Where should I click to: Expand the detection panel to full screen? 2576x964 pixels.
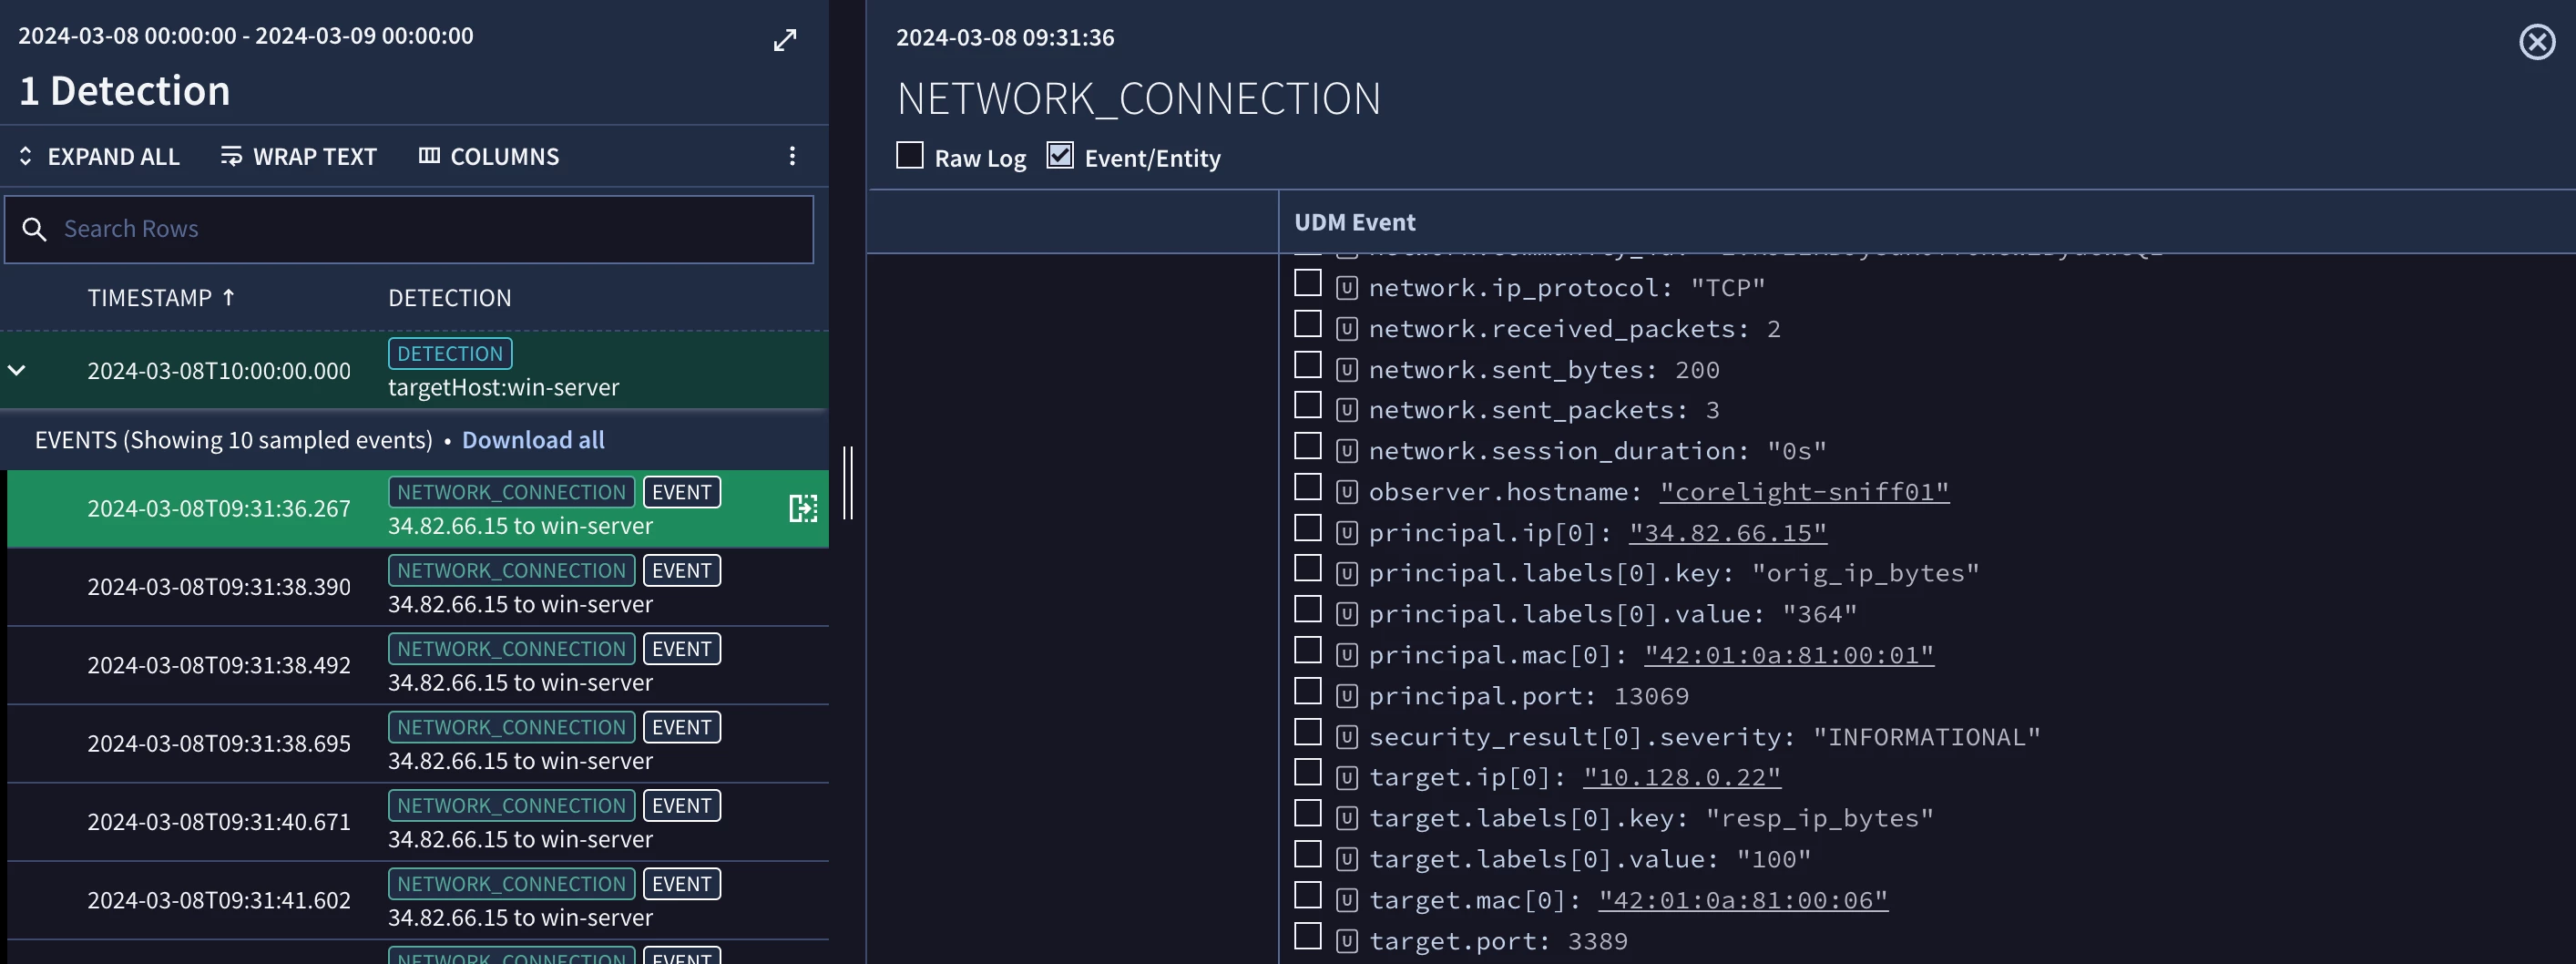click(x=785, y=40)
